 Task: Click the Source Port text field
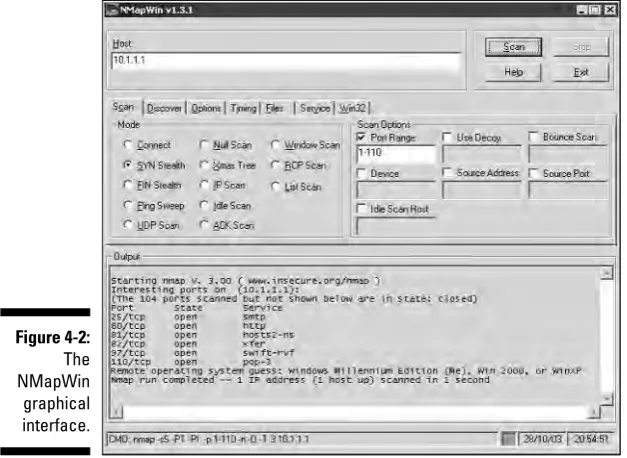[x=568, y=190]
